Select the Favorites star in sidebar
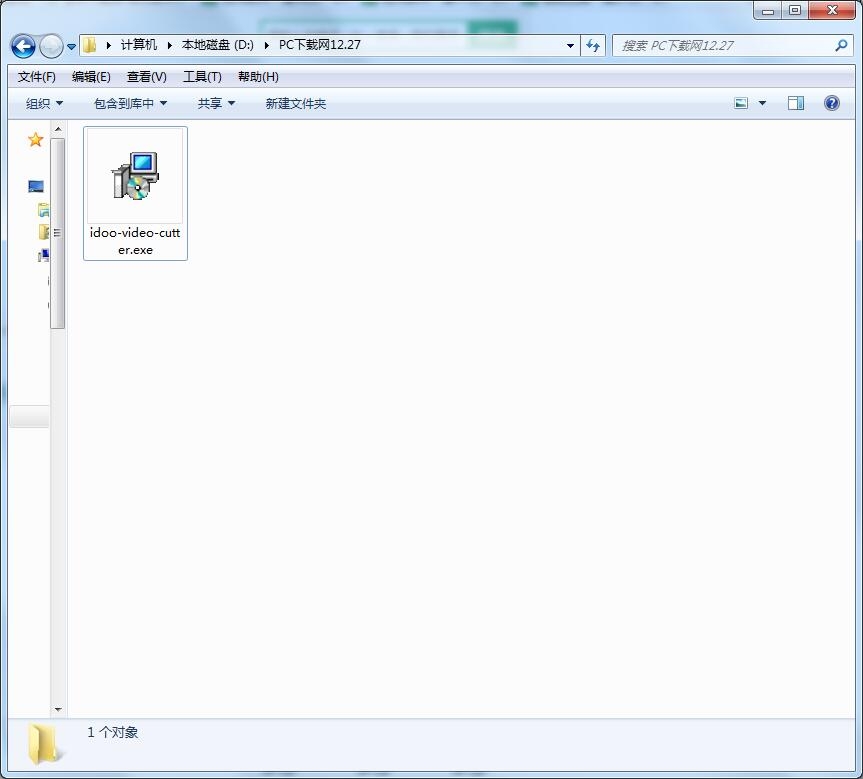The image size is (863, 779). (36, 140)
